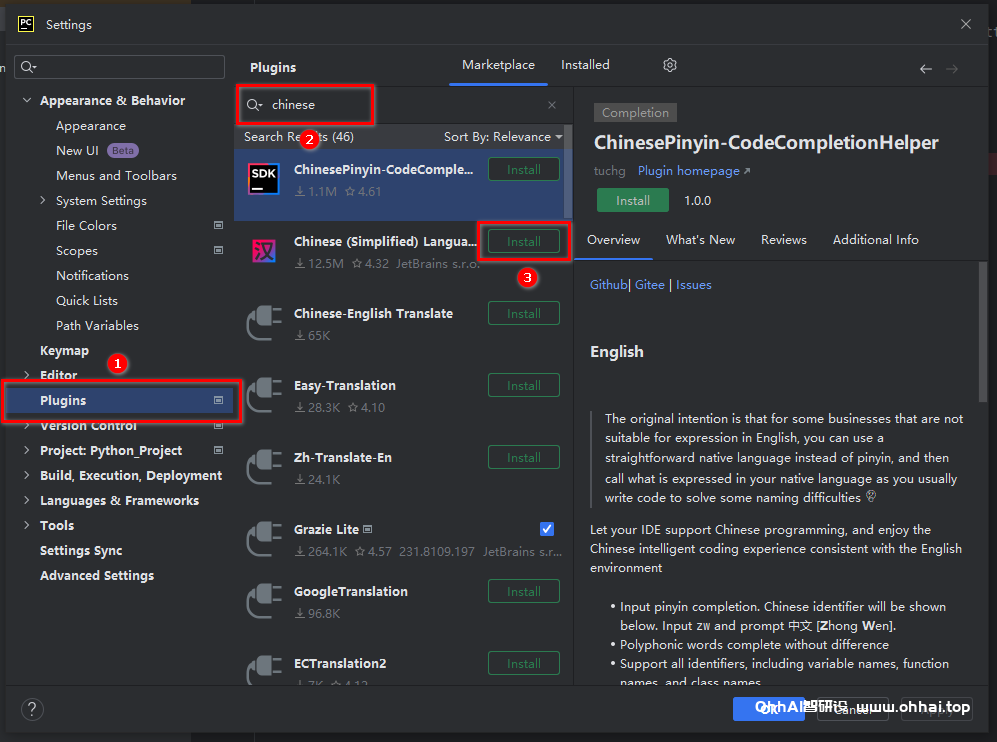Click the Zh-Translate-En plug icon
997x742 pixels.
(264, 466)
